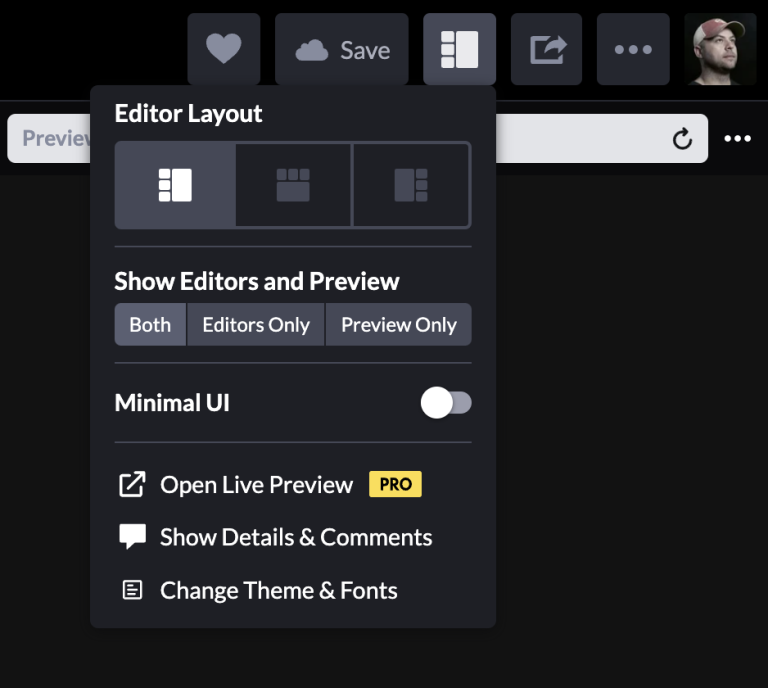Switch to Preview Only view
Image resolution: width=768 pixels, height=688 pixels.
point(398,325)
